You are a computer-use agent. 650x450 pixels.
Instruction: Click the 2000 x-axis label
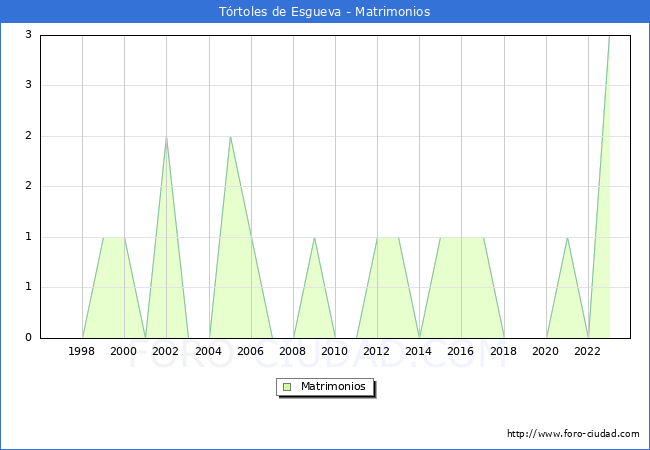[124, 351]
